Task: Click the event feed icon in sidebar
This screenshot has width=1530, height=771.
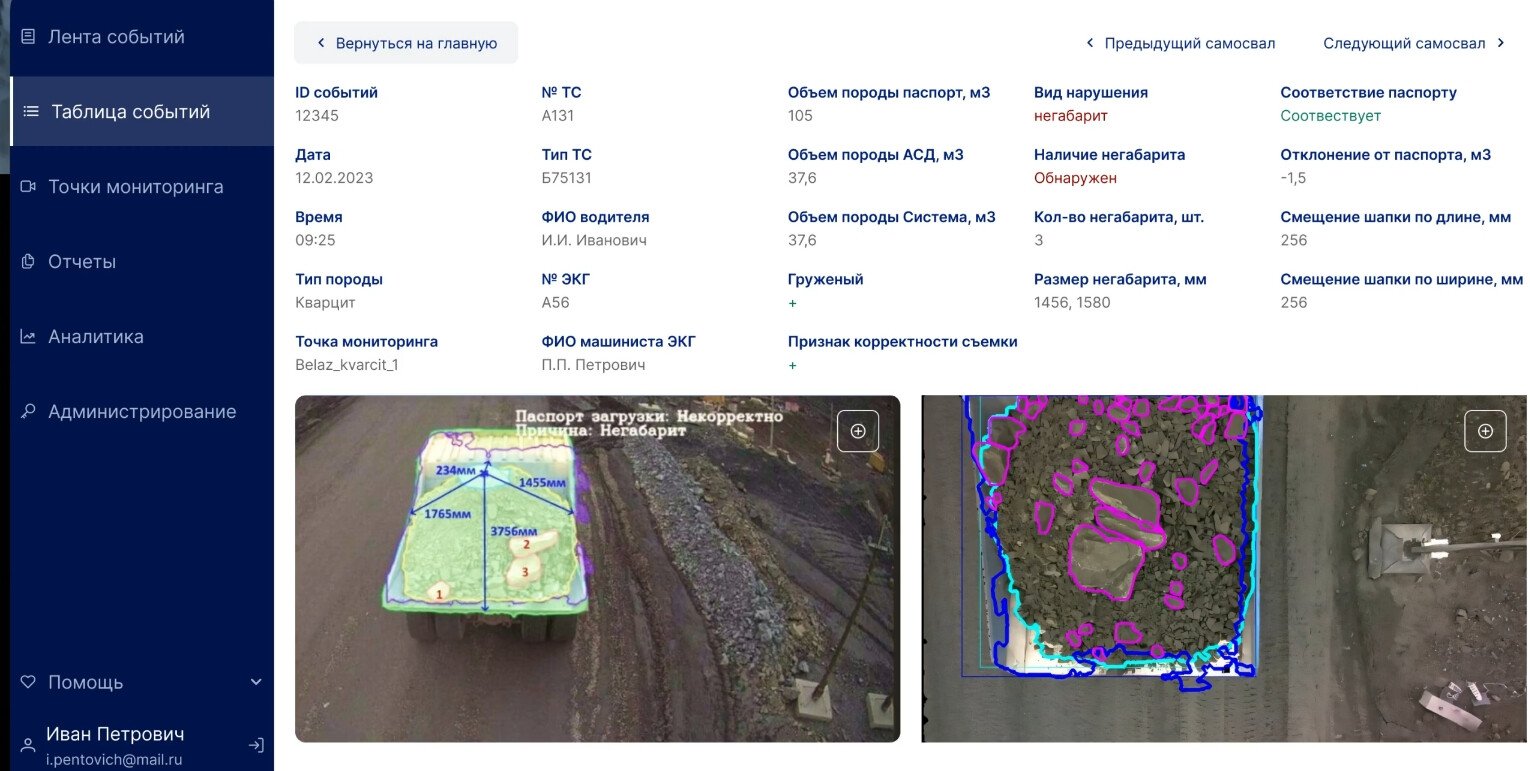Action: tap(28, 37)
